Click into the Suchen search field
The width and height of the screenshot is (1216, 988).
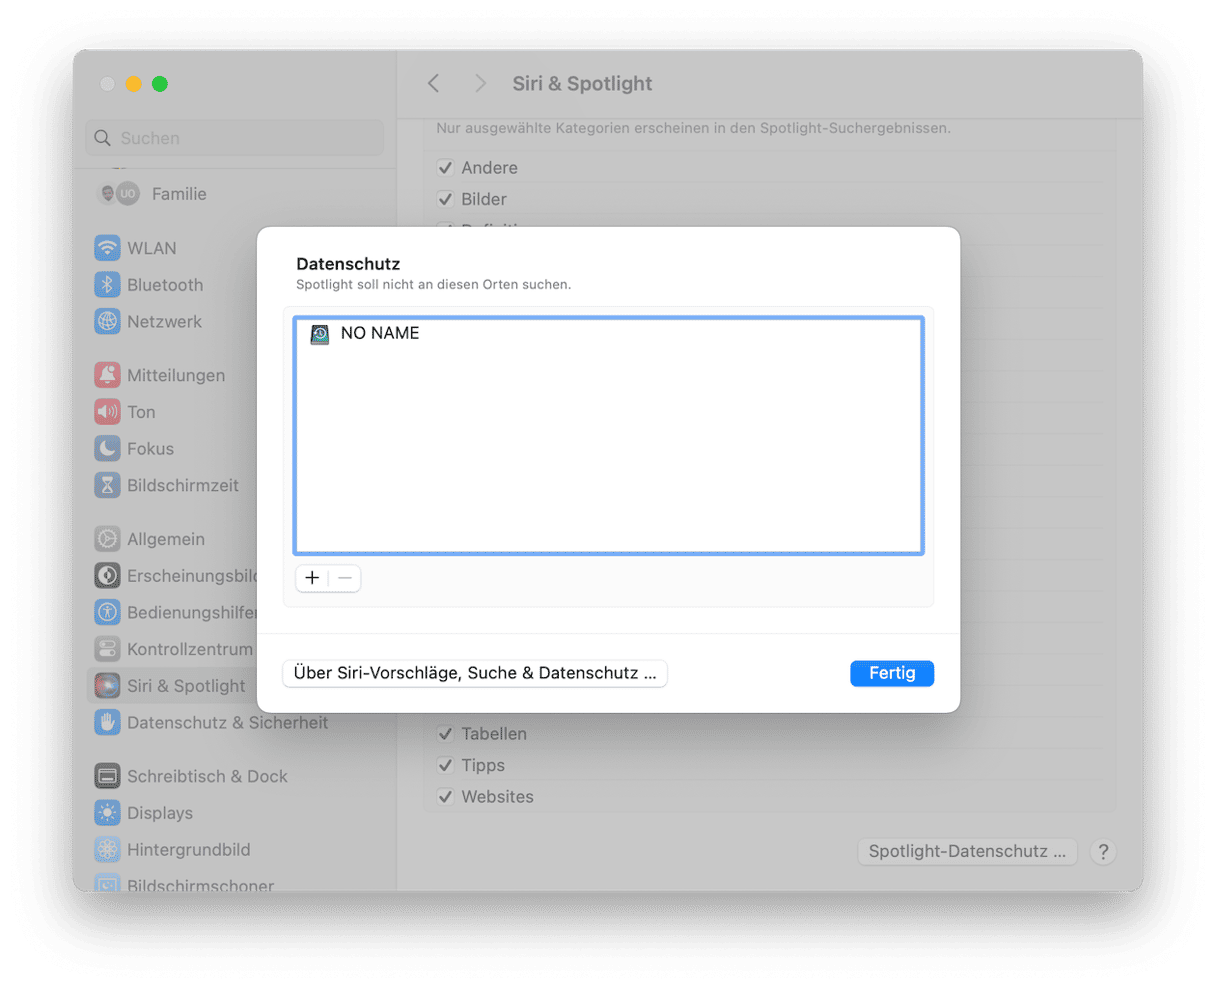[235, 138]
